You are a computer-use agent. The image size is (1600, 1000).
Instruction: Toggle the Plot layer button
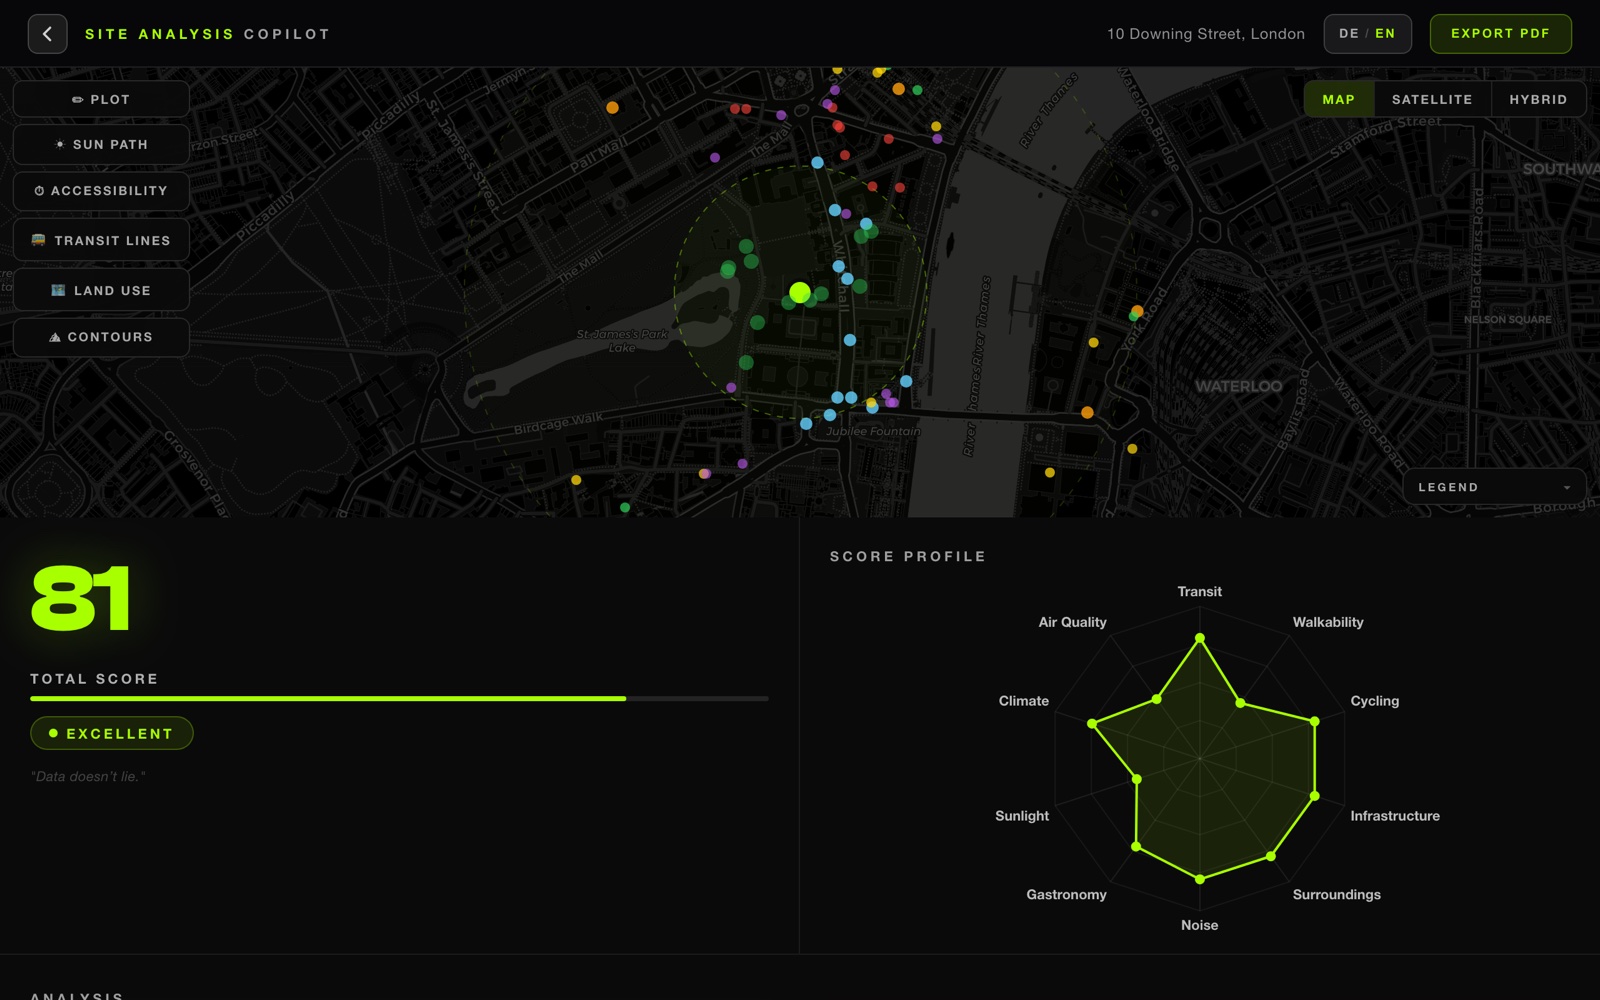(x=101, y=99)
